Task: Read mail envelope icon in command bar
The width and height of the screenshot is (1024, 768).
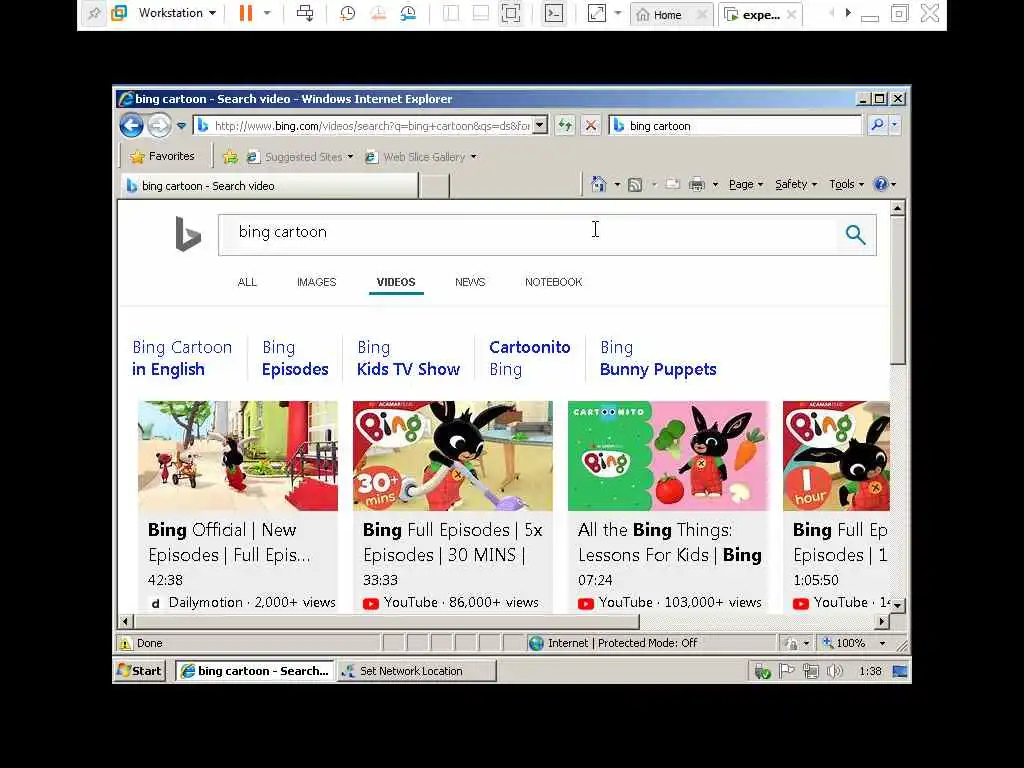Action: 673,185
